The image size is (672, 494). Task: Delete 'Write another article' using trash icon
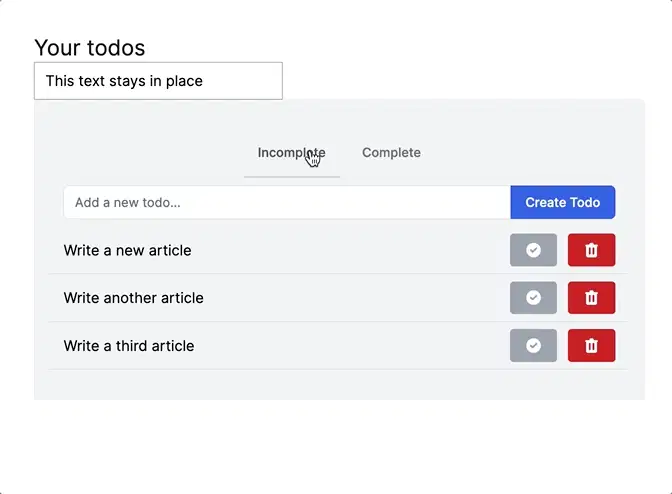click(x=591, y=298)
